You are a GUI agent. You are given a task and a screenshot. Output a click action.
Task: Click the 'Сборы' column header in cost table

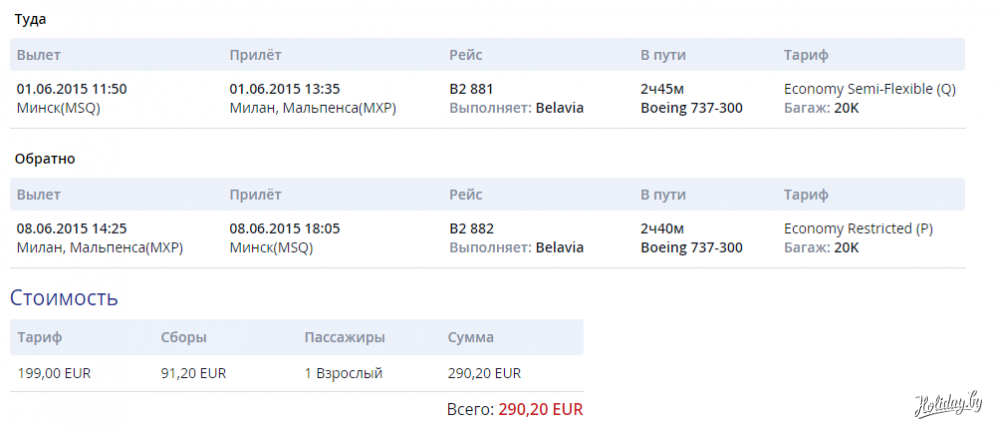coord(183,338)
